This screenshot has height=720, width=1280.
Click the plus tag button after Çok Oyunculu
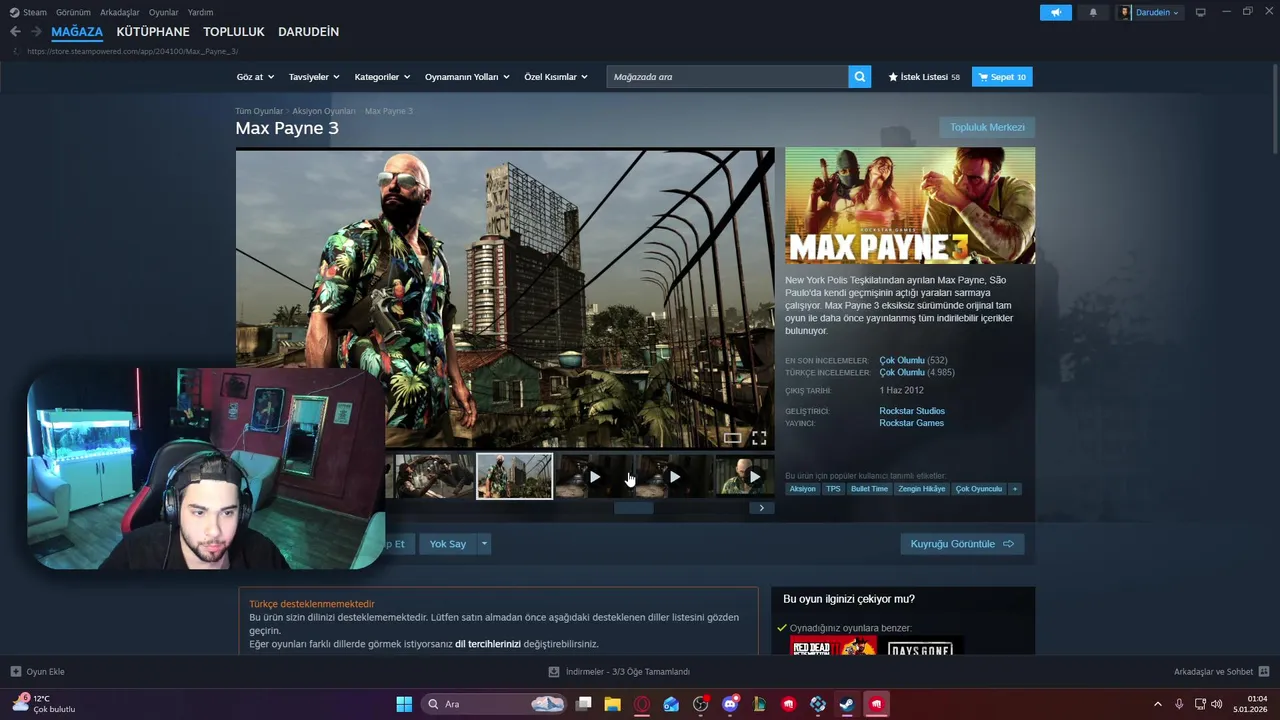coord(1014,489)
